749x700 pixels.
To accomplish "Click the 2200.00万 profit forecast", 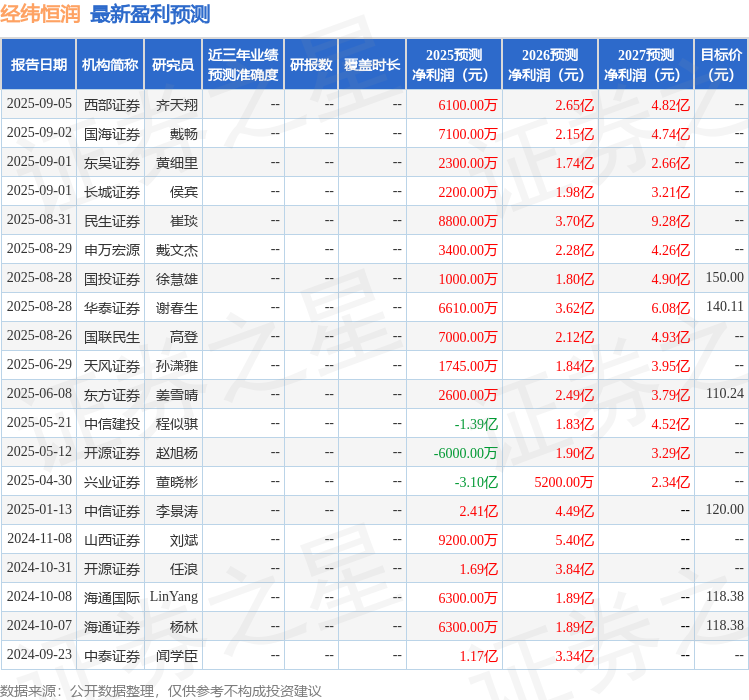I will [x=468, y=192].
